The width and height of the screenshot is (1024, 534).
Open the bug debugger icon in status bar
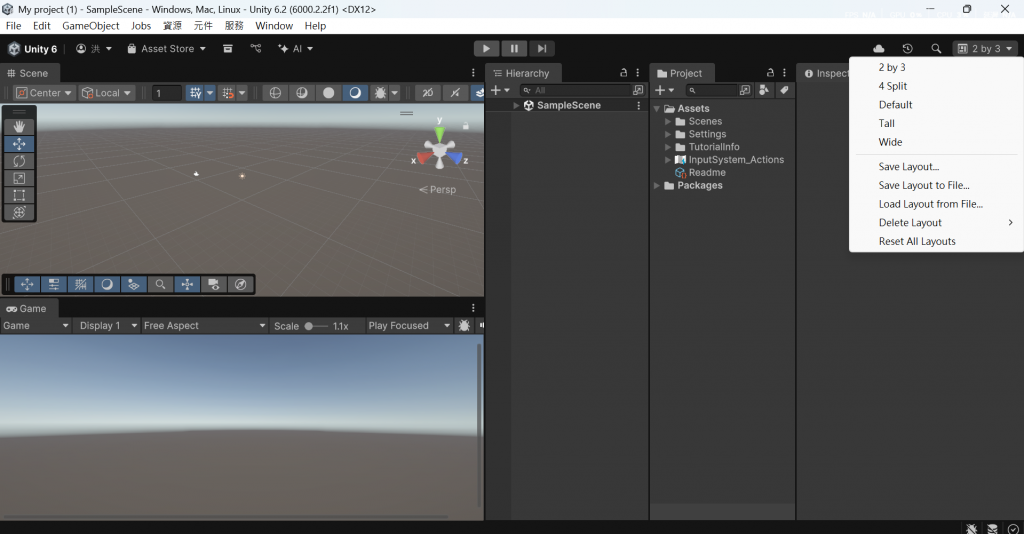972,528
